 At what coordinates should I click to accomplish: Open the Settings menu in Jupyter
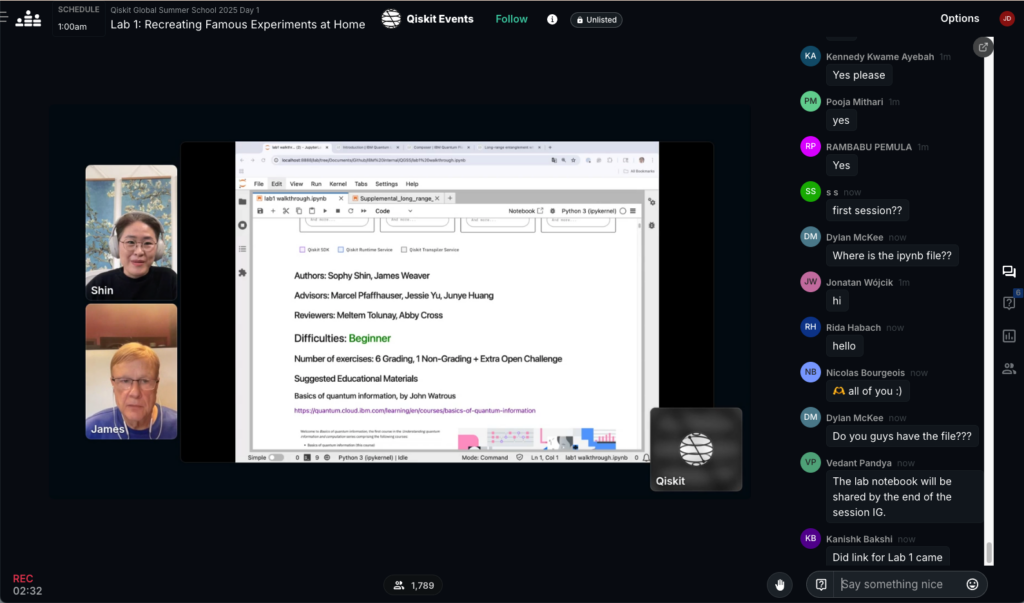[386, 184]
